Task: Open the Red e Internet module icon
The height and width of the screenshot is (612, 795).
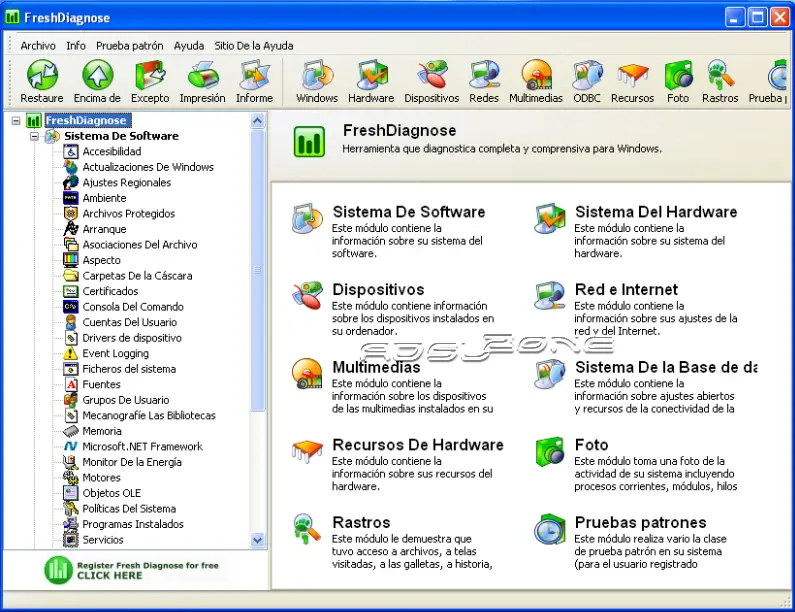Action: pos(550,296)
